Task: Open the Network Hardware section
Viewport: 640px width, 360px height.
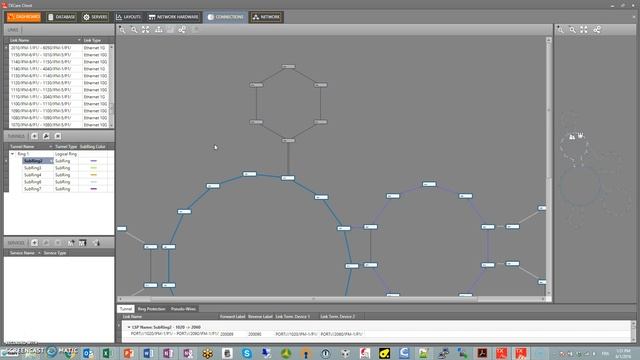Action: pyautogui.click(x=173, y=17)
